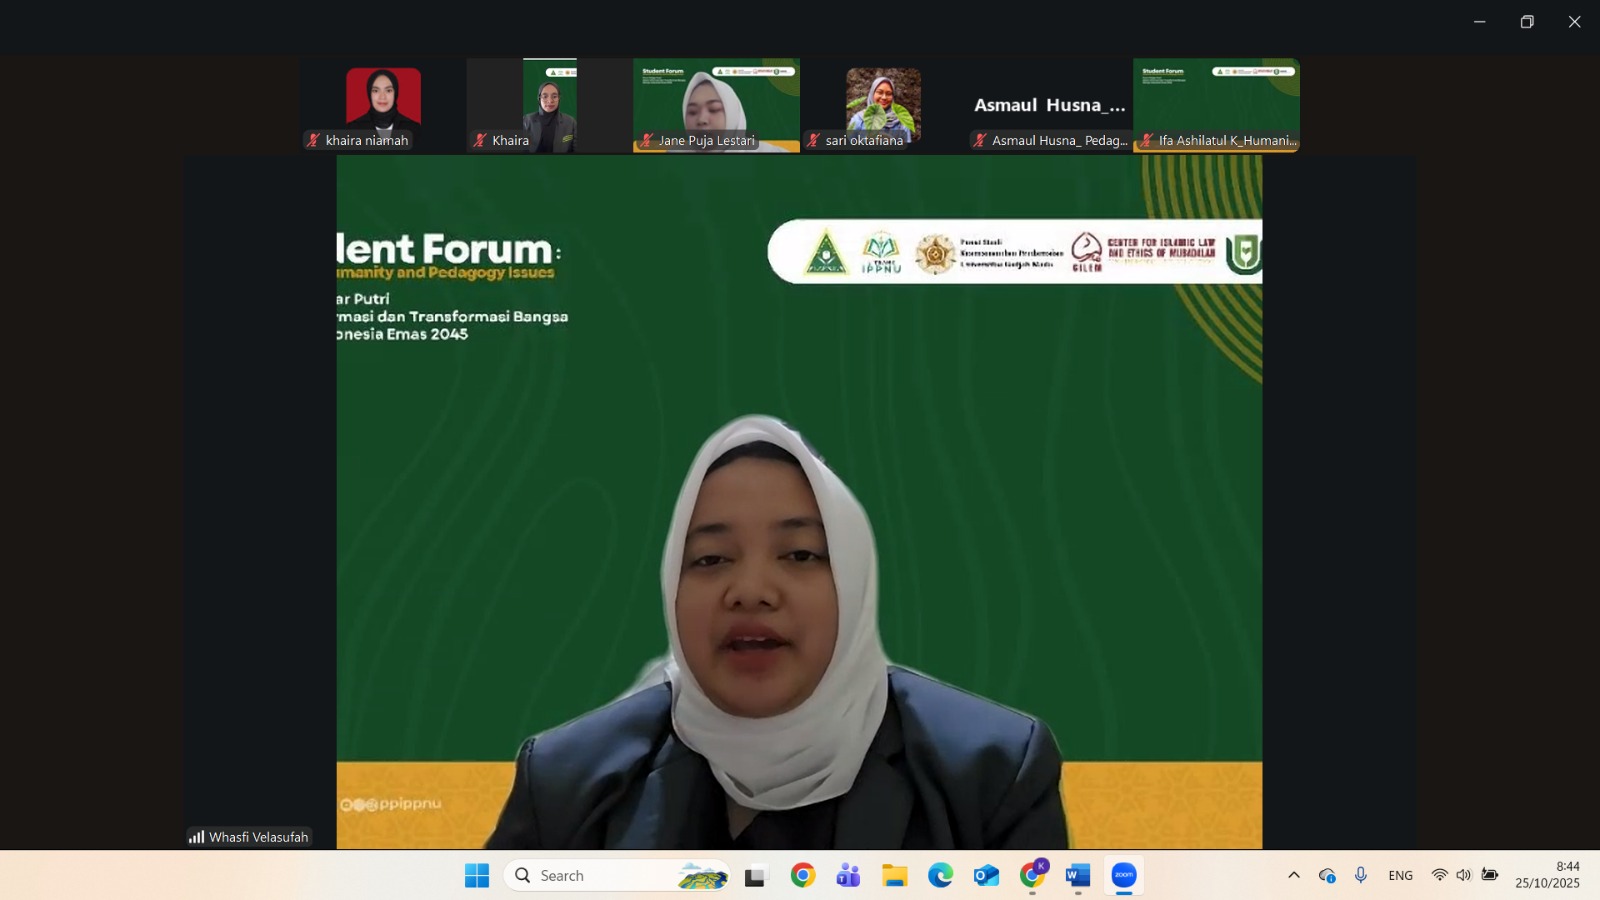Open the ENG input language switcher
The height and width of the screenshot is (900, 1600).
(x=1400, y=876)
